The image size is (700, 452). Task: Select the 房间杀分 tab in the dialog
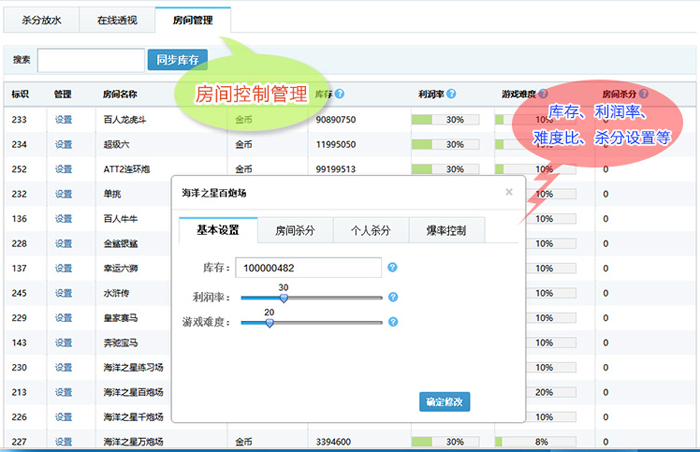pyautogui.click(x=295, y=231)
